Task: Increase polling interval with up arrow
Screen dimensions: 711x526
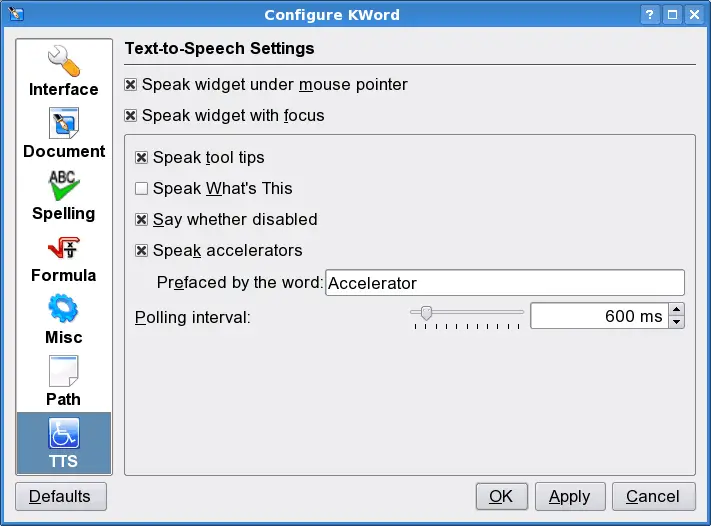Action: tap(677, 310)
